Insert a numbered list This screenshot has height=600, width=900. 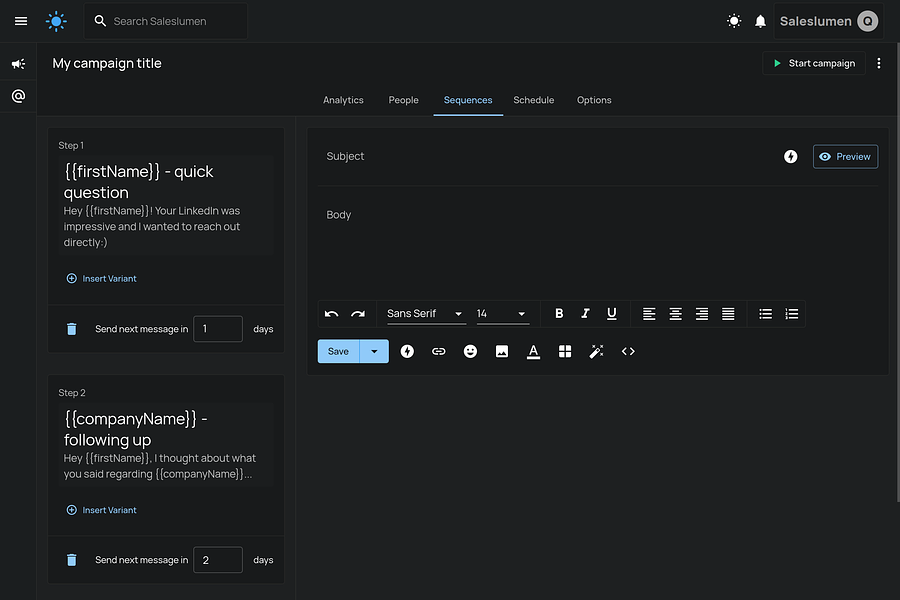[x=792, y=313]
